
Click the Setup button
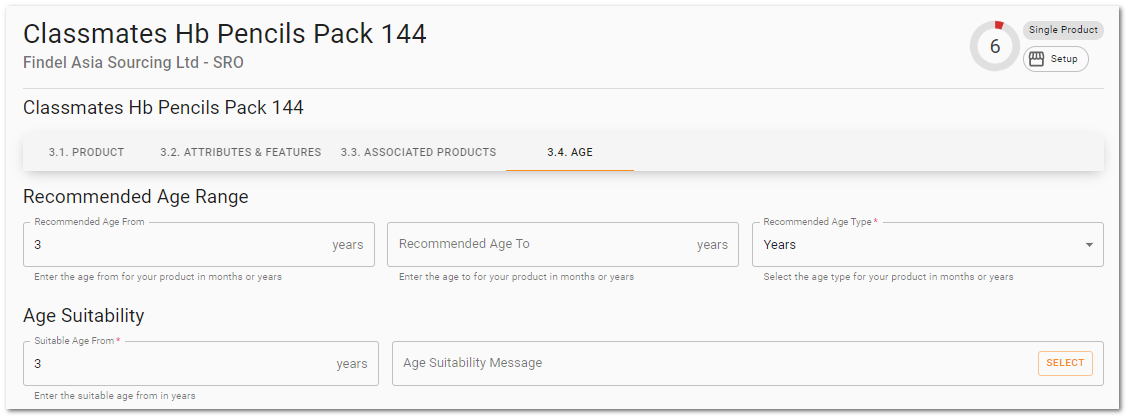pyautogui.click(x=1056, y=59)
